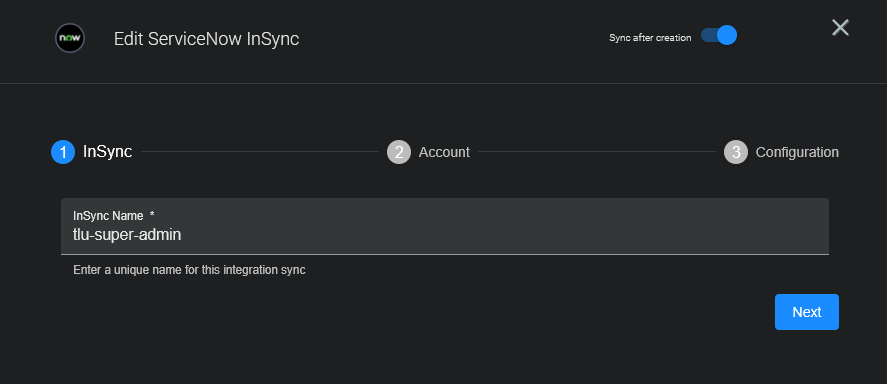Go to step 3 numbered circle
The height and width of the screenshot is (384, 887).
click(x=736, y=152)
